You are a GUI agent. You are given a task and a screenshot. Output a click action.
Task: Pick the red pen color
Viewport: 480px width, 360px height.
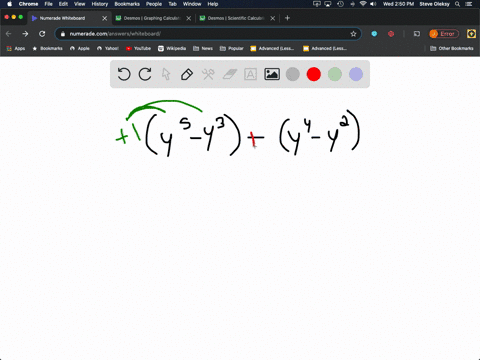[x=314, y=74]
